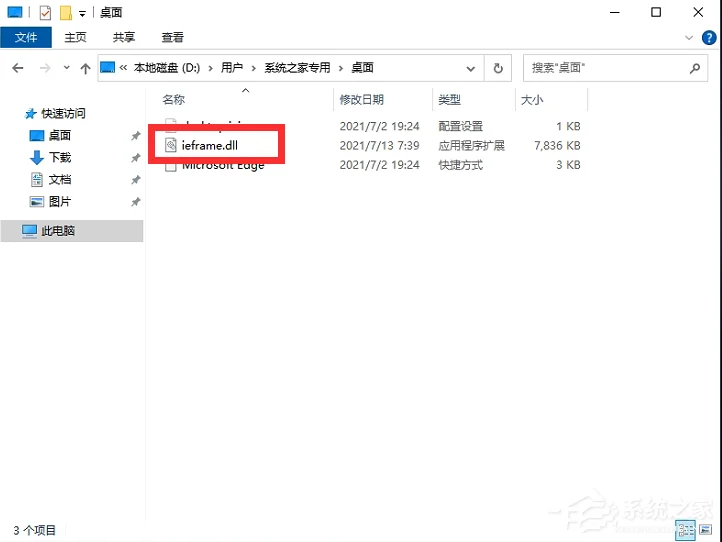722x542 pixels.
Task: Open the help question mark icon
Action: (x=709, y=38)
